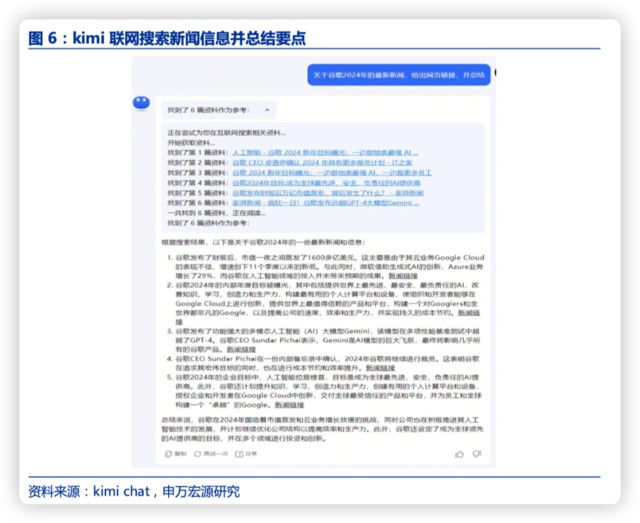Click the blue user message '关于谷歌2024年的最新新闻'

(399, 75)
